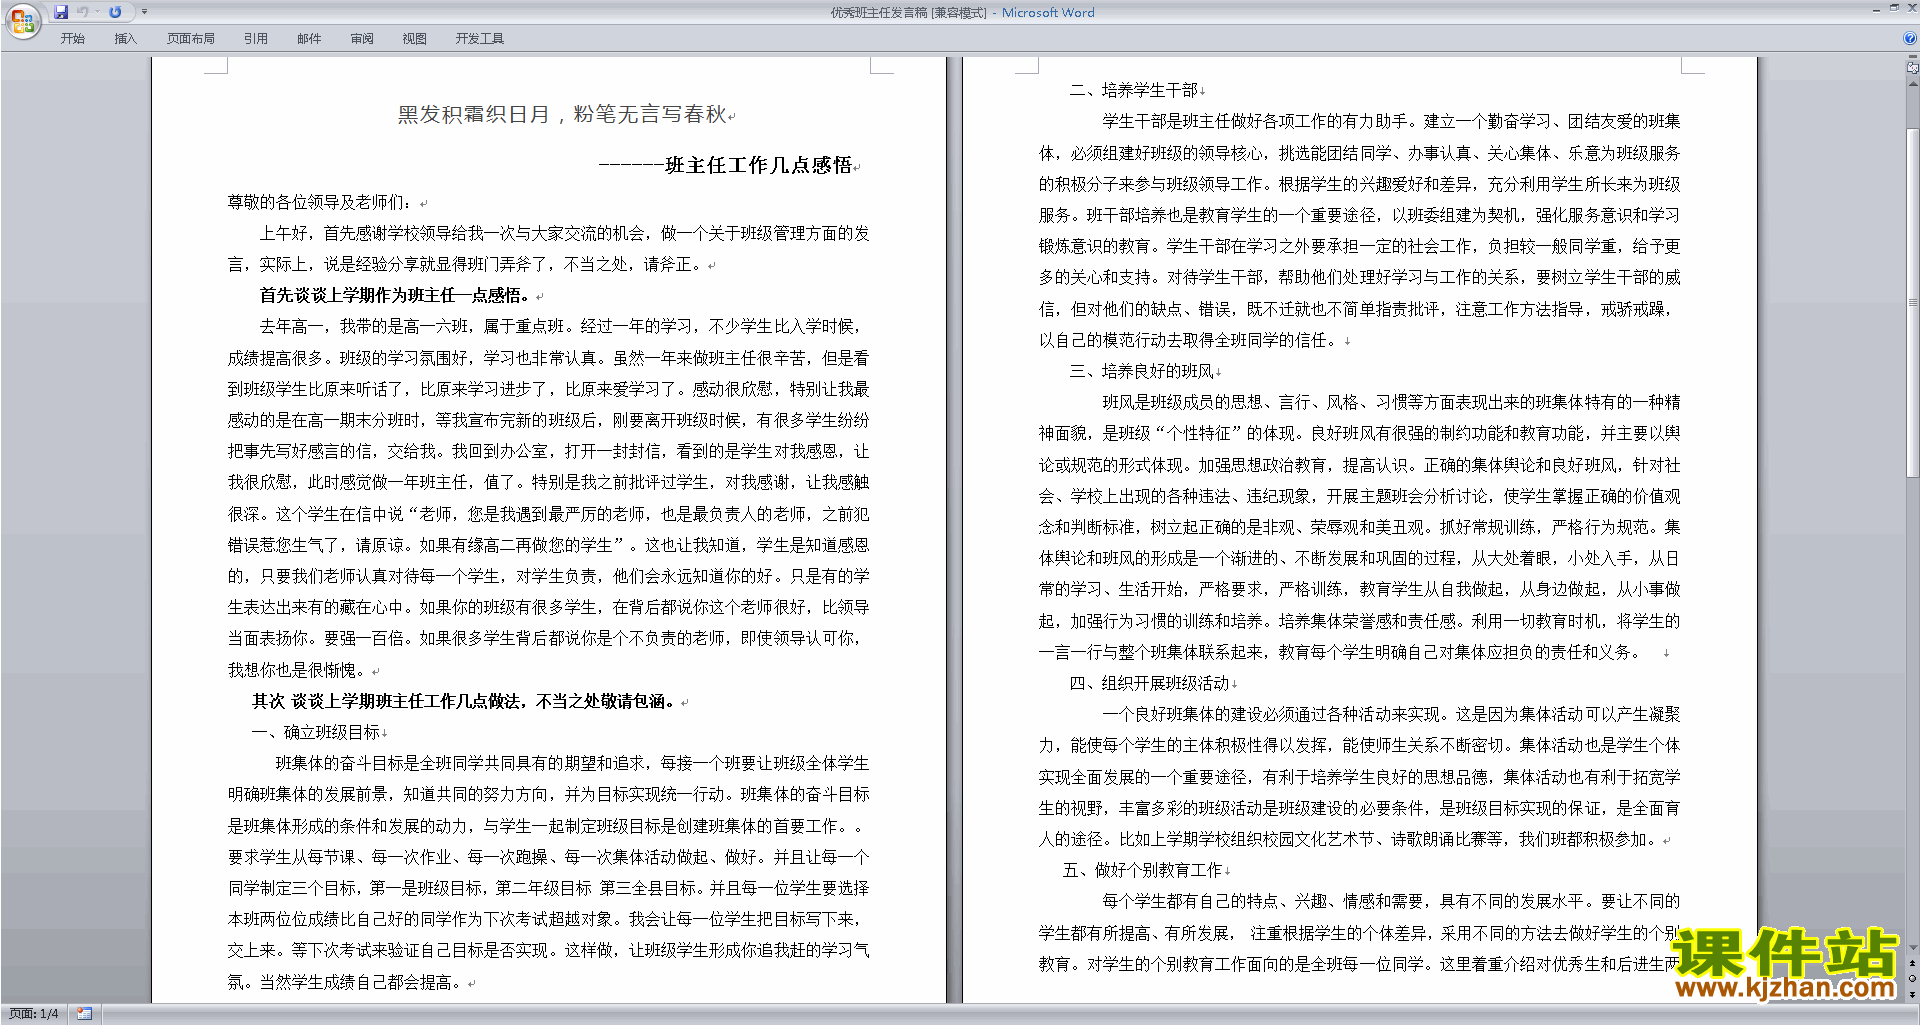Screen dimensions: 1920x1025
Task: Click the subtitle 班主任工作几点感悟
Action: tap(759, 165)
